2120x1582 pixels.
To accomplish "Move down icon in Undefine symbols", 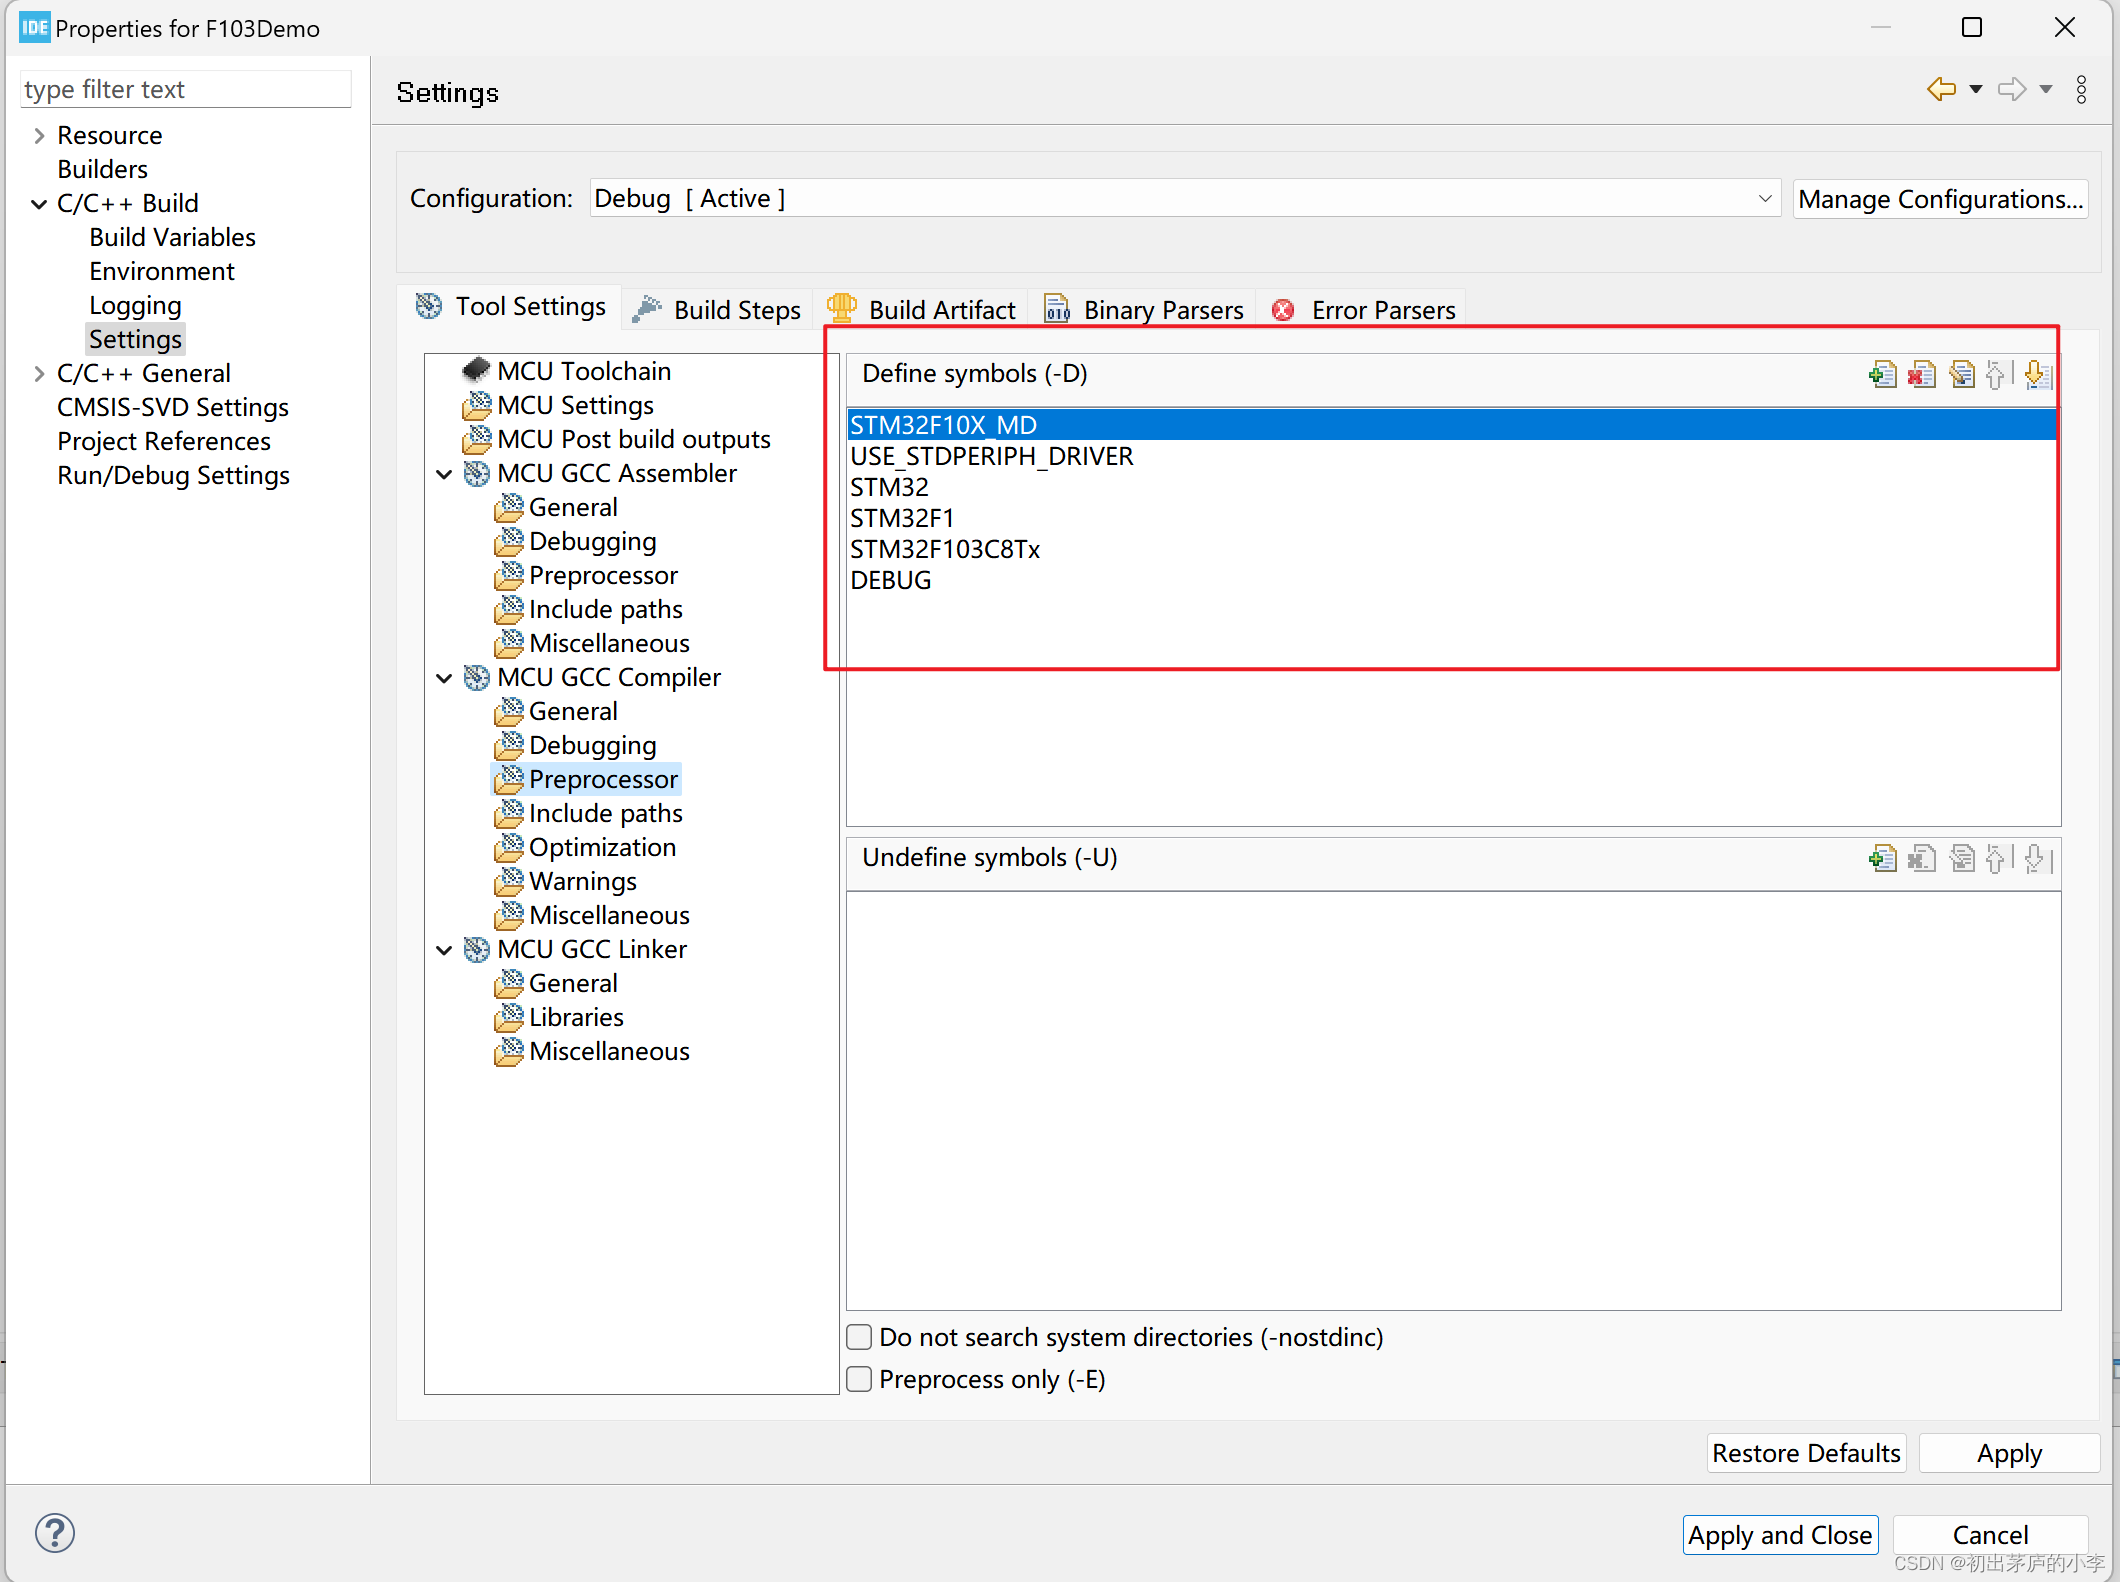I will point(2037,858).
